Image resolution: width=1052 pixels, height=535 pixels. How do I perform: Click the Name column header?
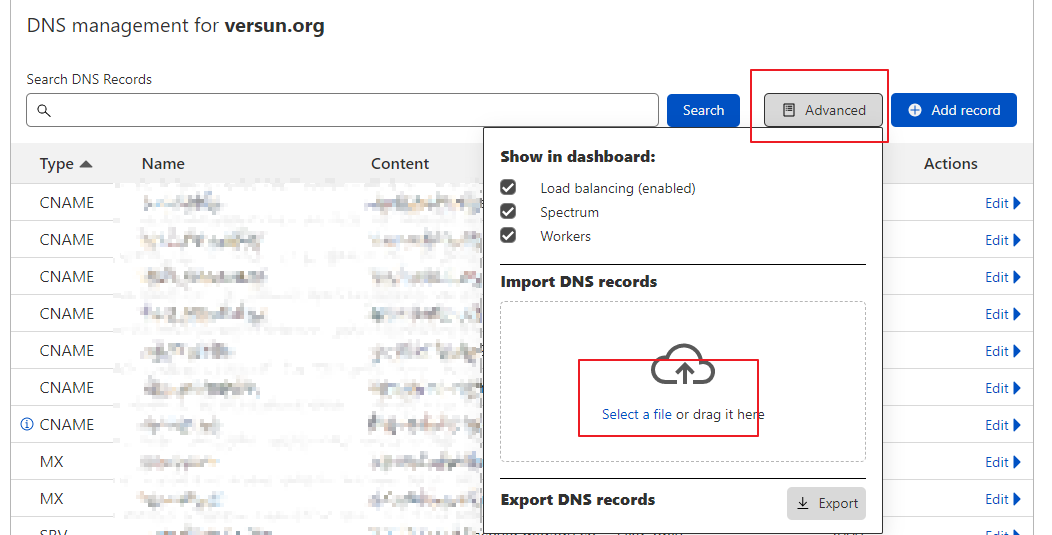(163, 164)
